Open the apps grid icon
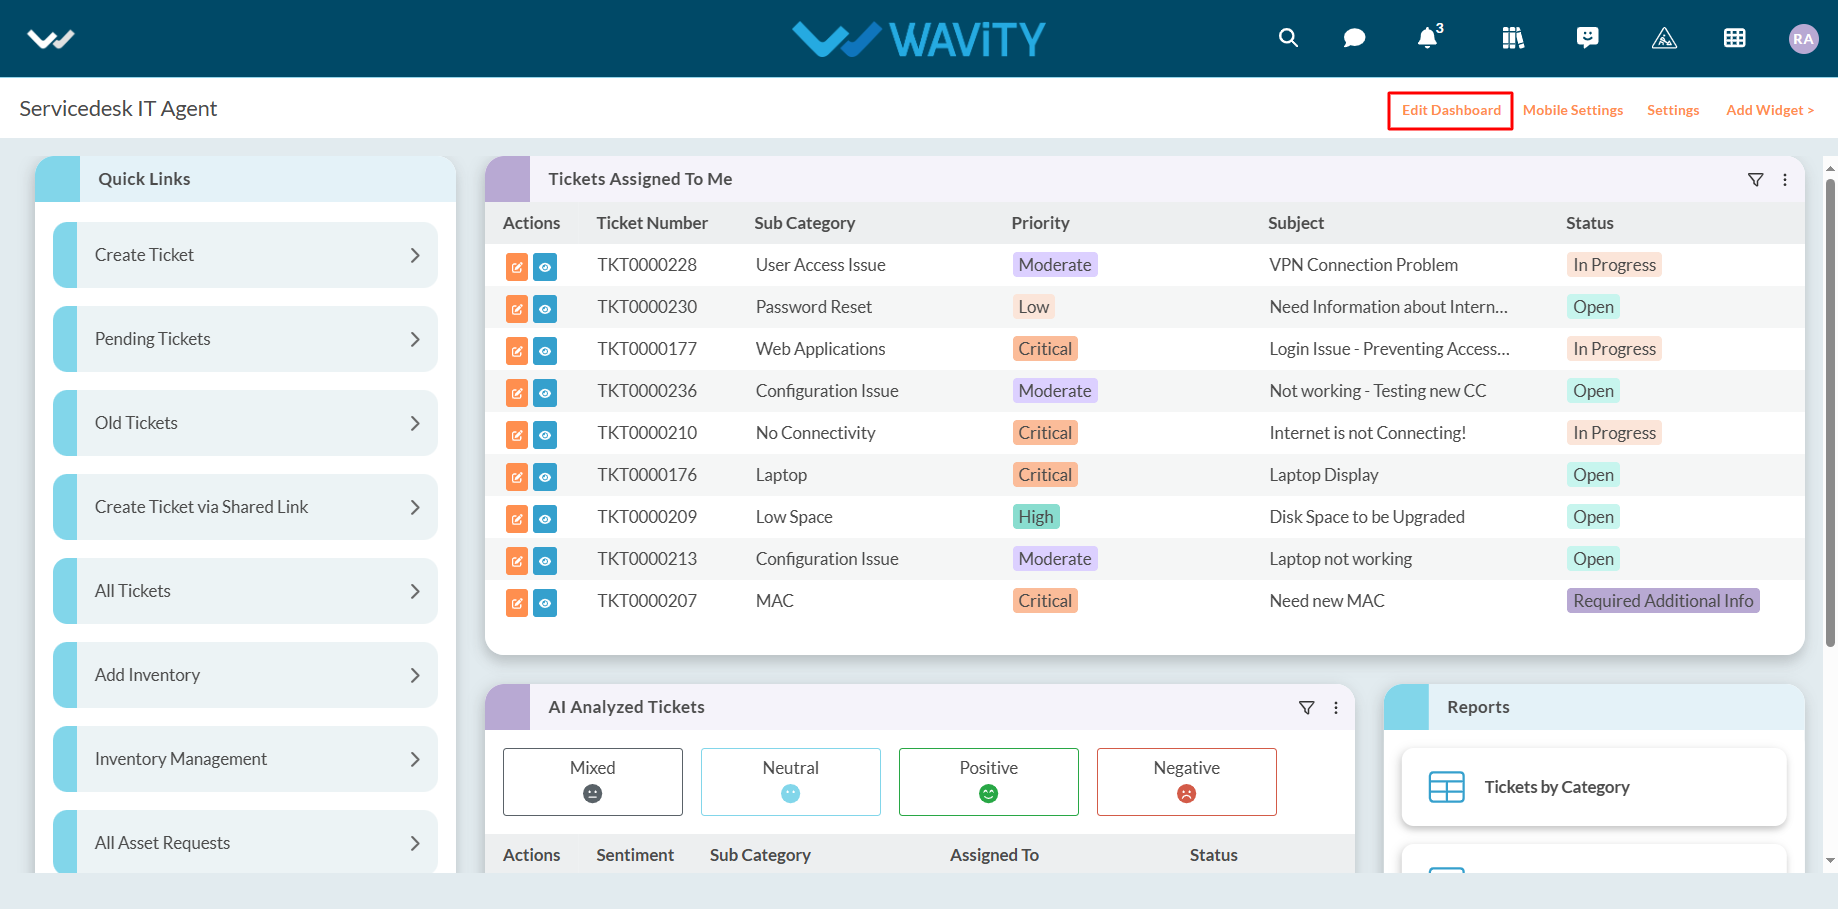Viewport: 1838px width, 909px height. tap(1735, 38)
